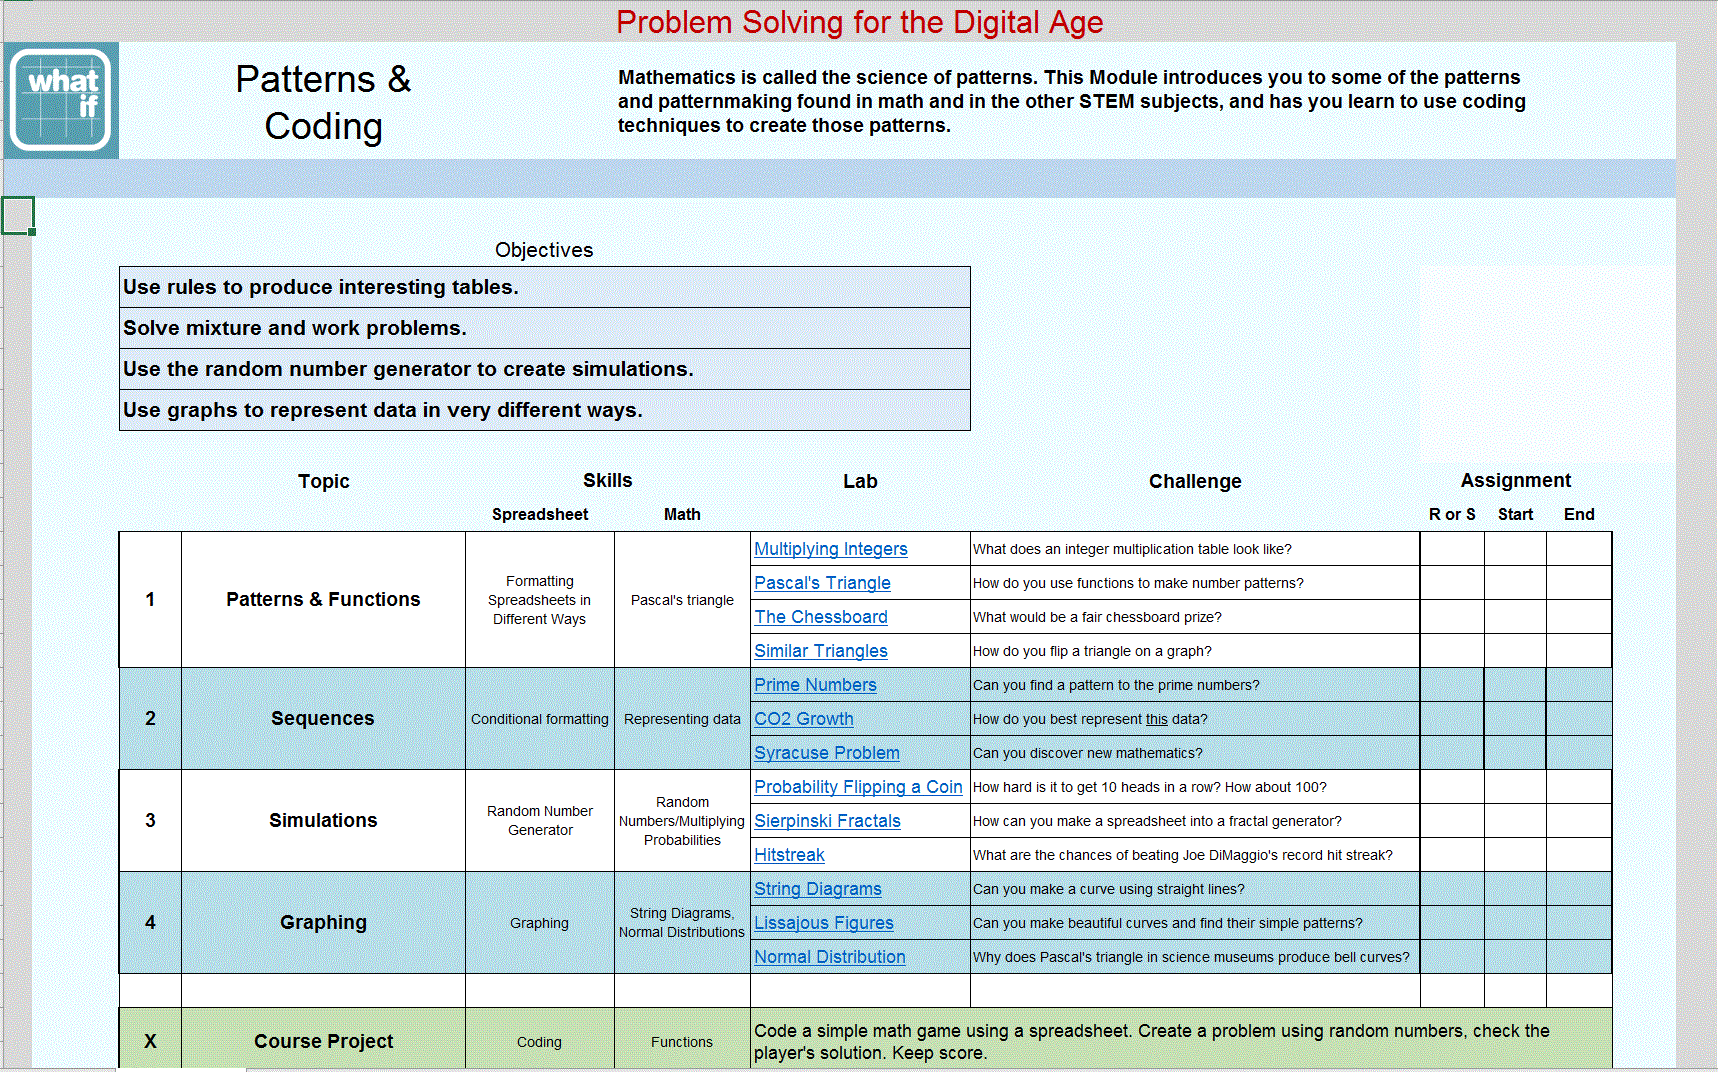
Task: Click the 'this' link in CO2 challenge
Action: [x=1156, y=719]
